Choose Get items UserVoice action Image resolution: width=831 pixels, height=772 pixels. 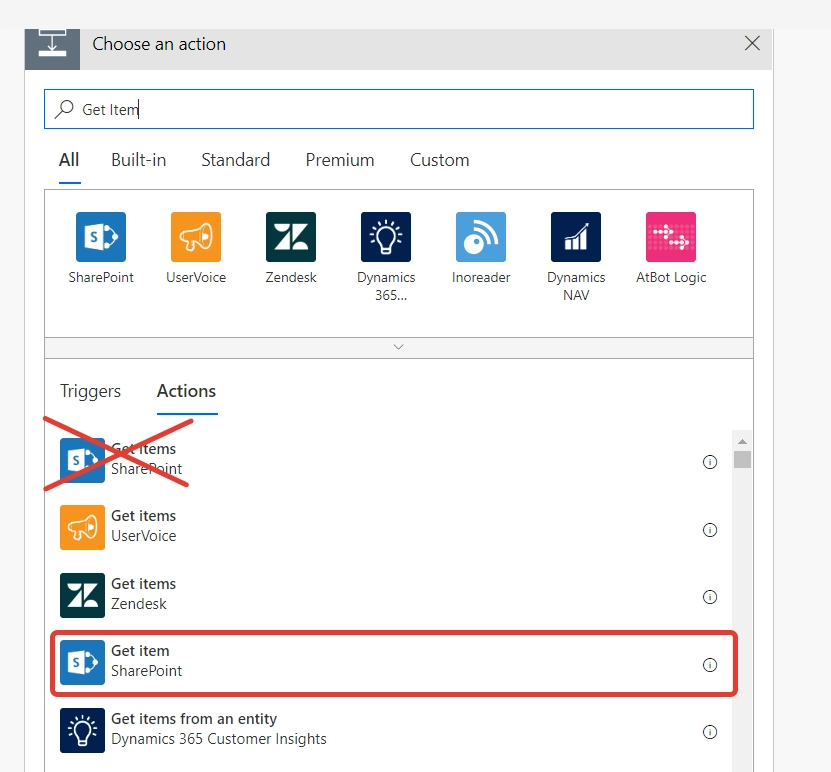point(392,527)
